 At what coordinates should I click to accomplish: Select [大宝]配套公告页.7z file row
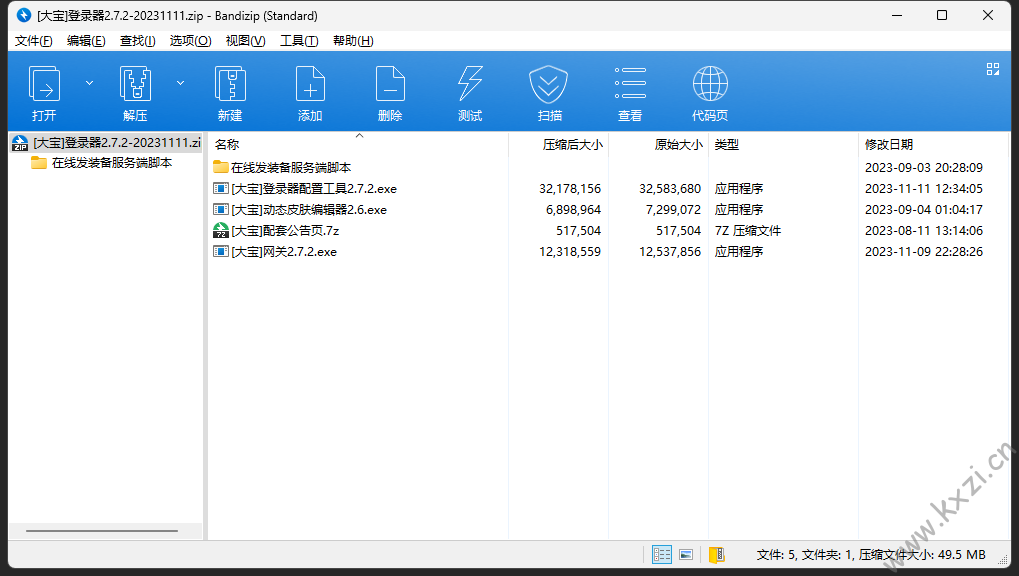[608, 230]
